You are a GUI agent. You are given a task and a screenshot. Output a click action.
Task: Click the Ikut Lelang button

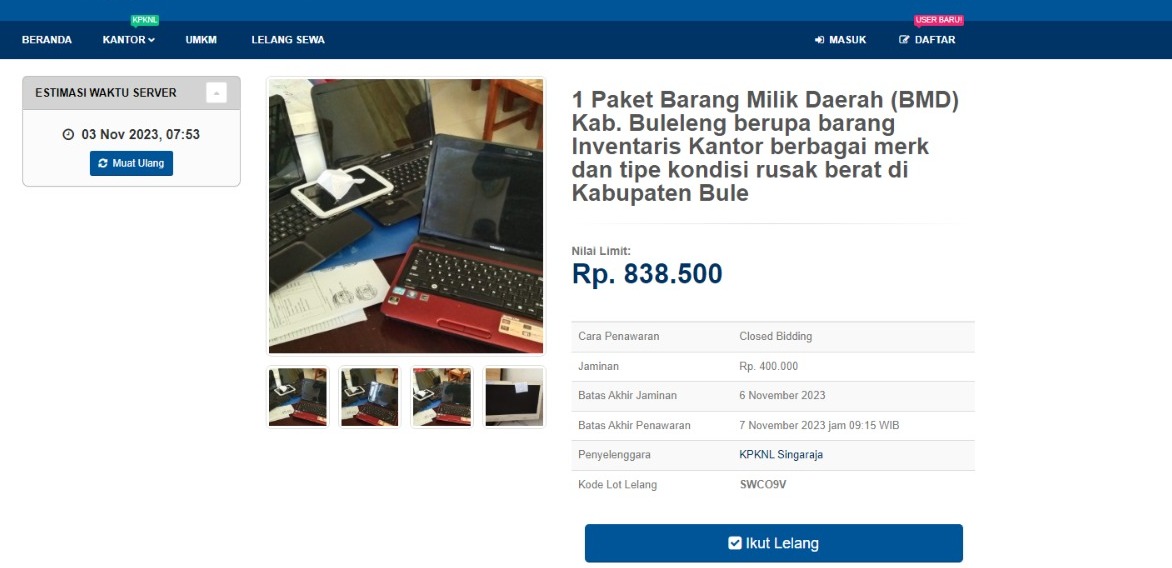coord(774,543)
